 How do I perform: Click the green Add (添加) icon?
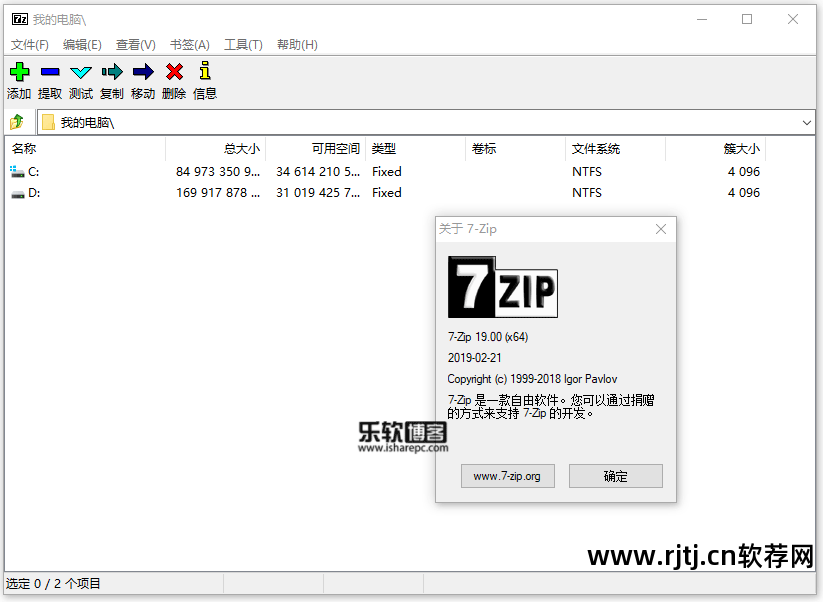[x=19, y=72]
